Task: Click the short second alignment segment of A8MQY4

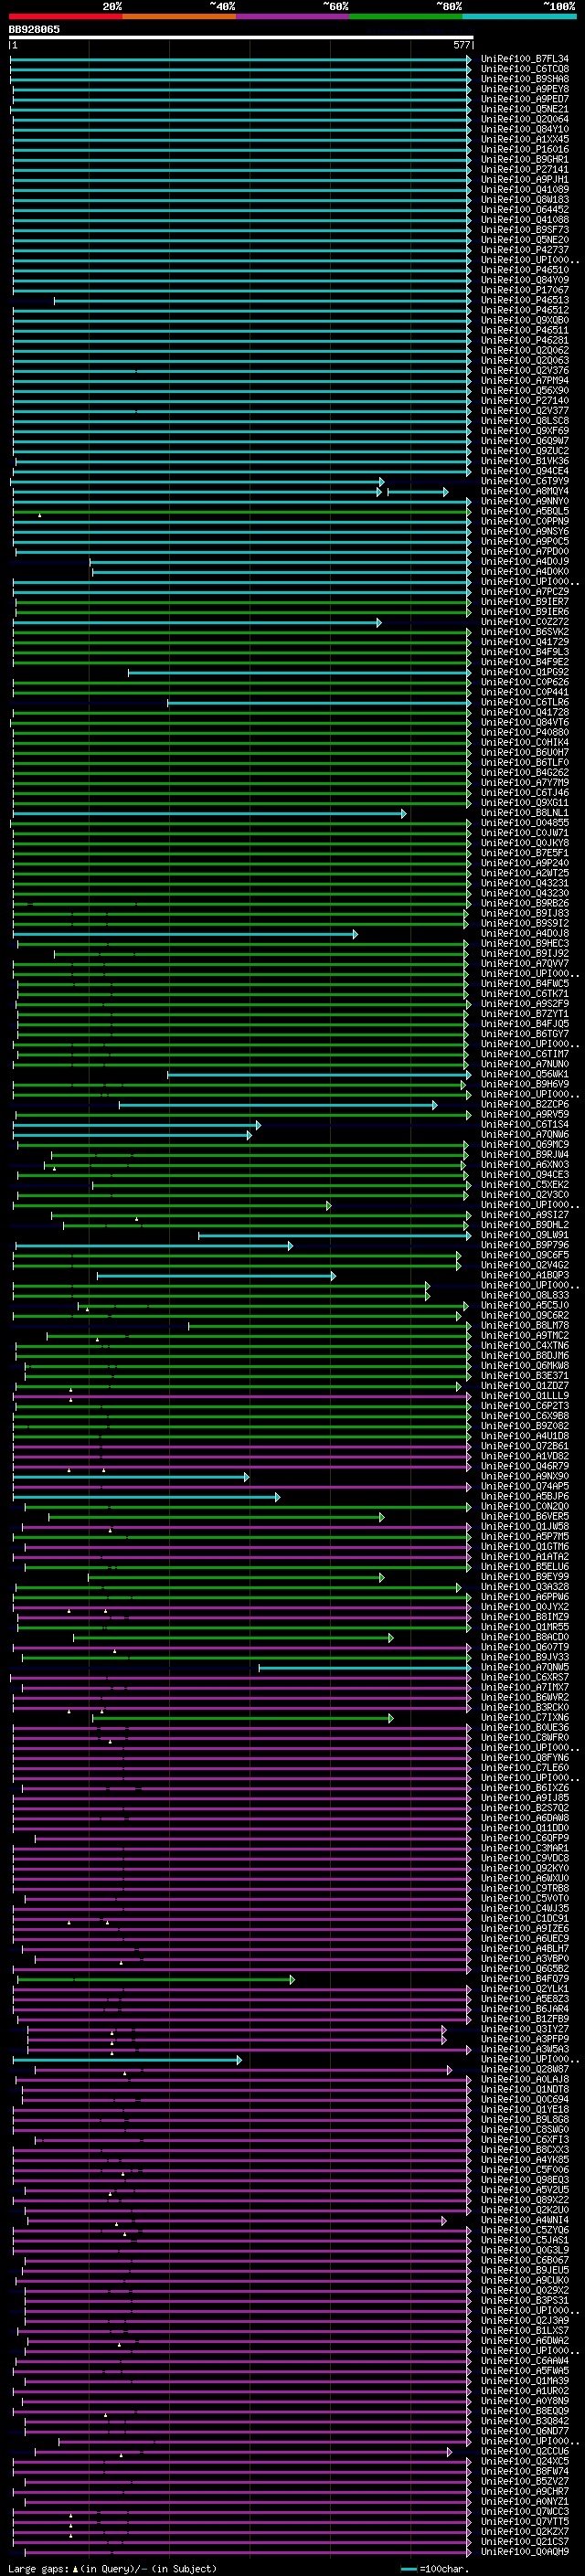Action: click(x=417, y=492)
